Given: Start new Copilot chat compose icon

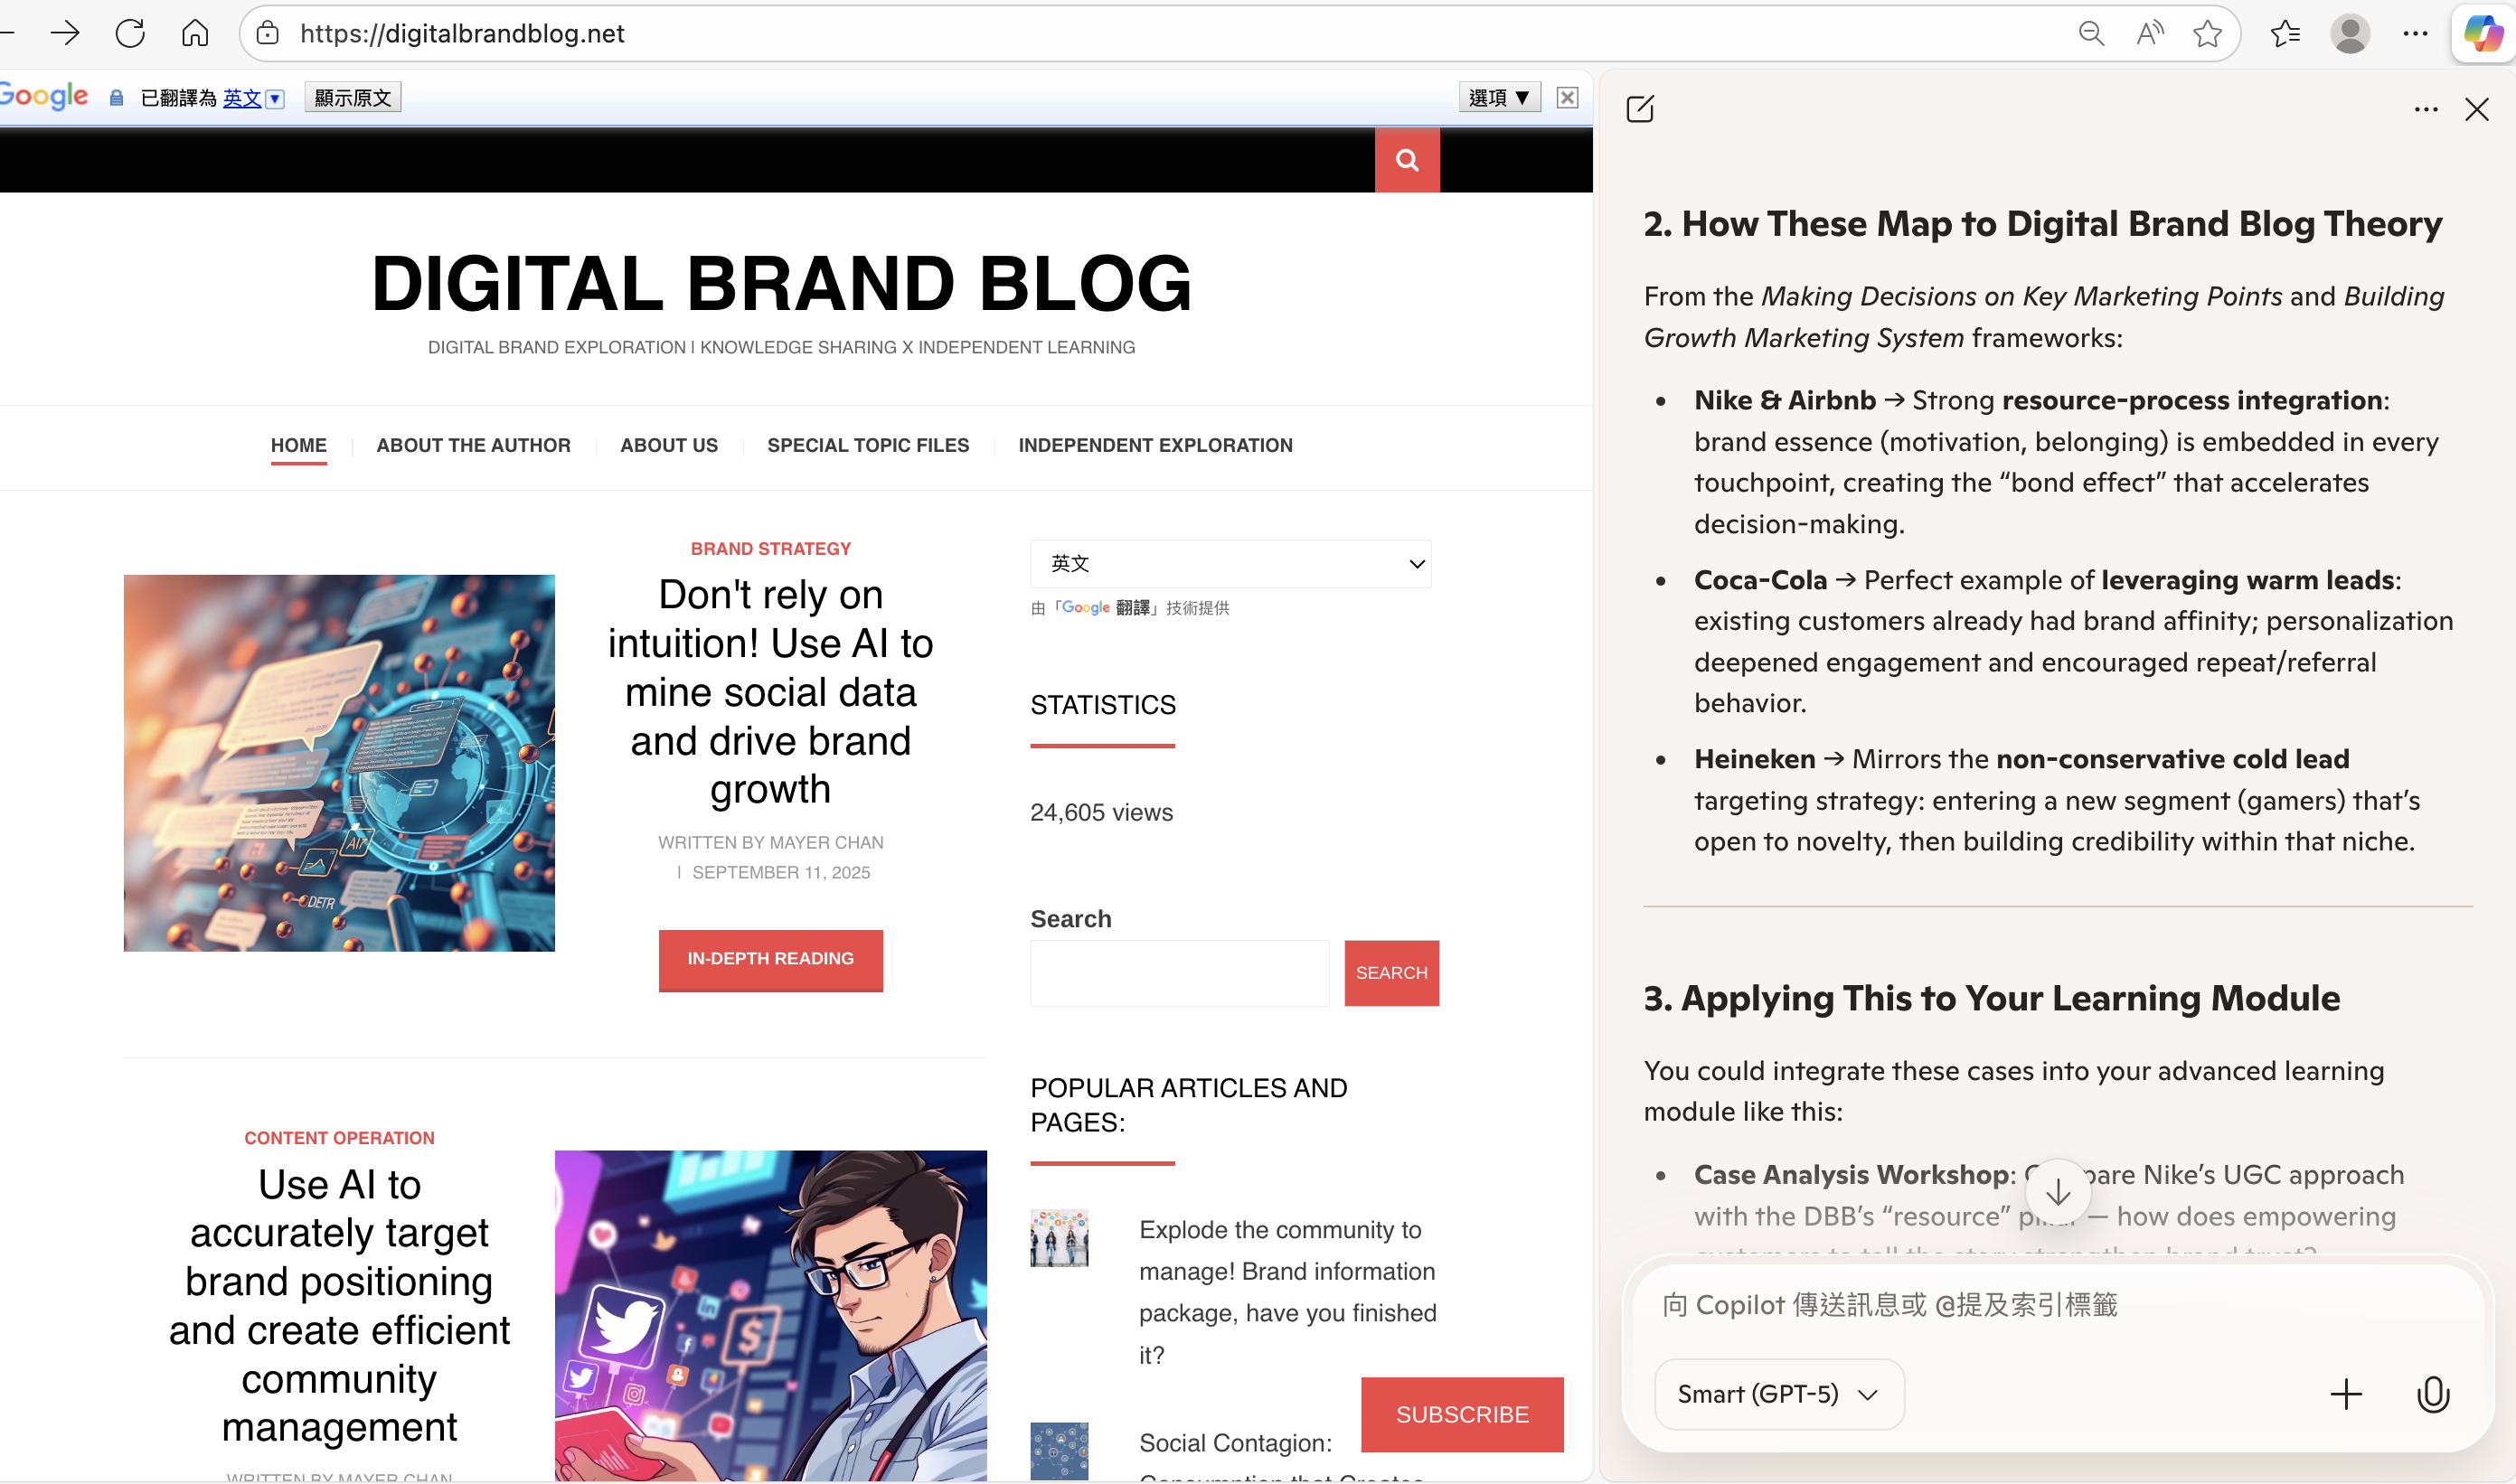Looking at the screenshot, I should pos(1640,109).
